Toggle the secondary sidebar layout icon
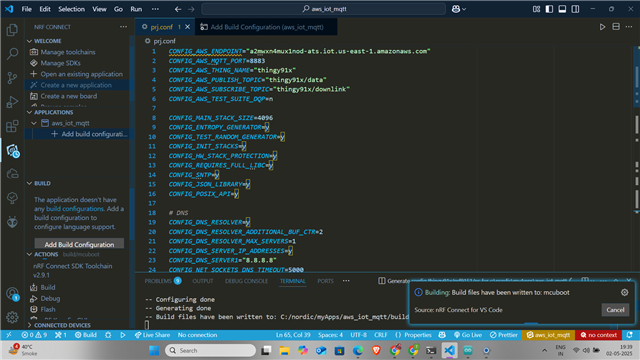The image size is (640, 360). (x=576, y=9)
